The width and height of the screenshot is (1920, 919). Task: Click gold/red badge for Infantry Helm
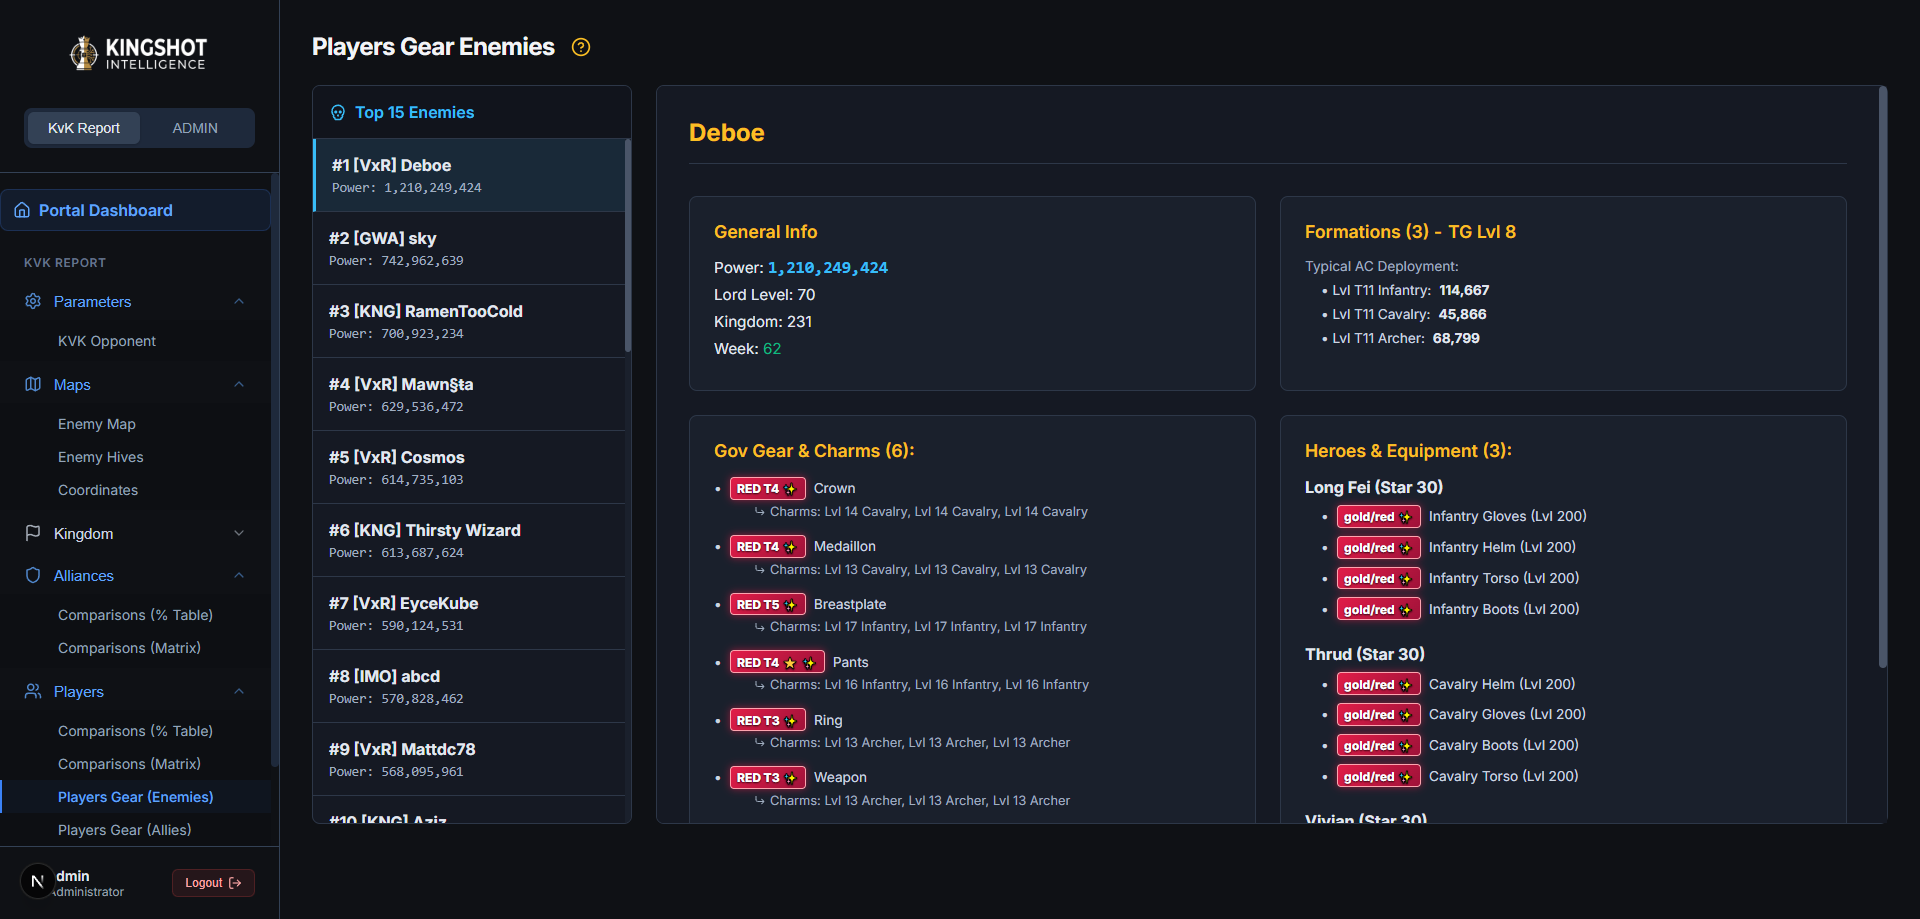pos(1378,548)
